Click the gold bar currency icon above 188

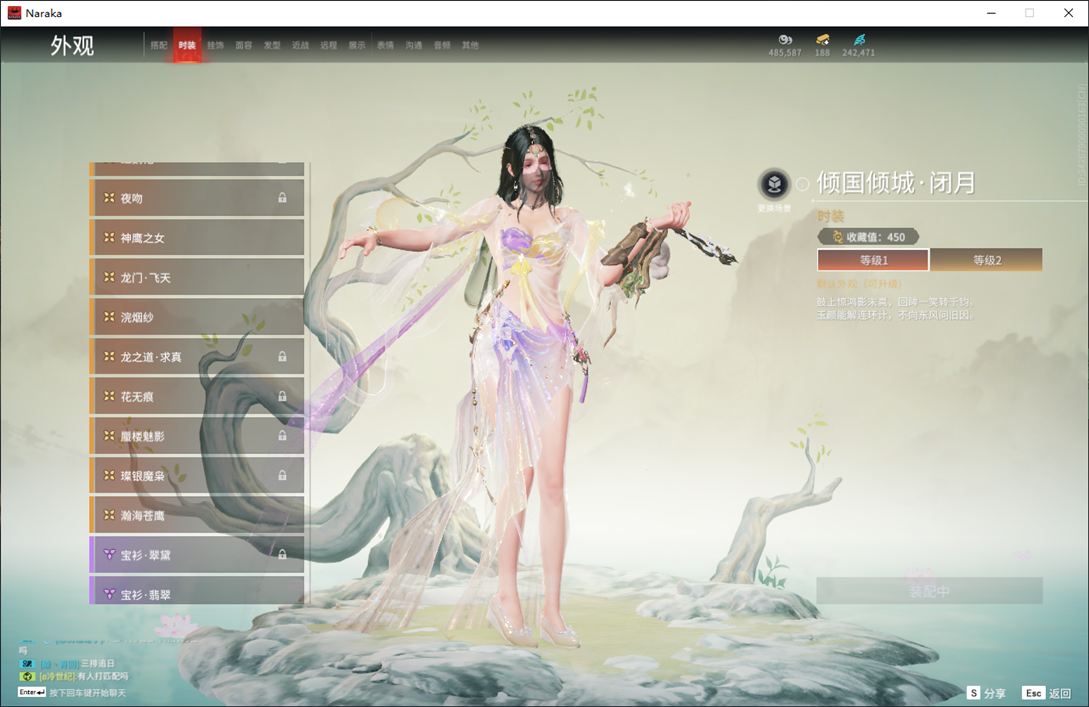pos(822,40)
